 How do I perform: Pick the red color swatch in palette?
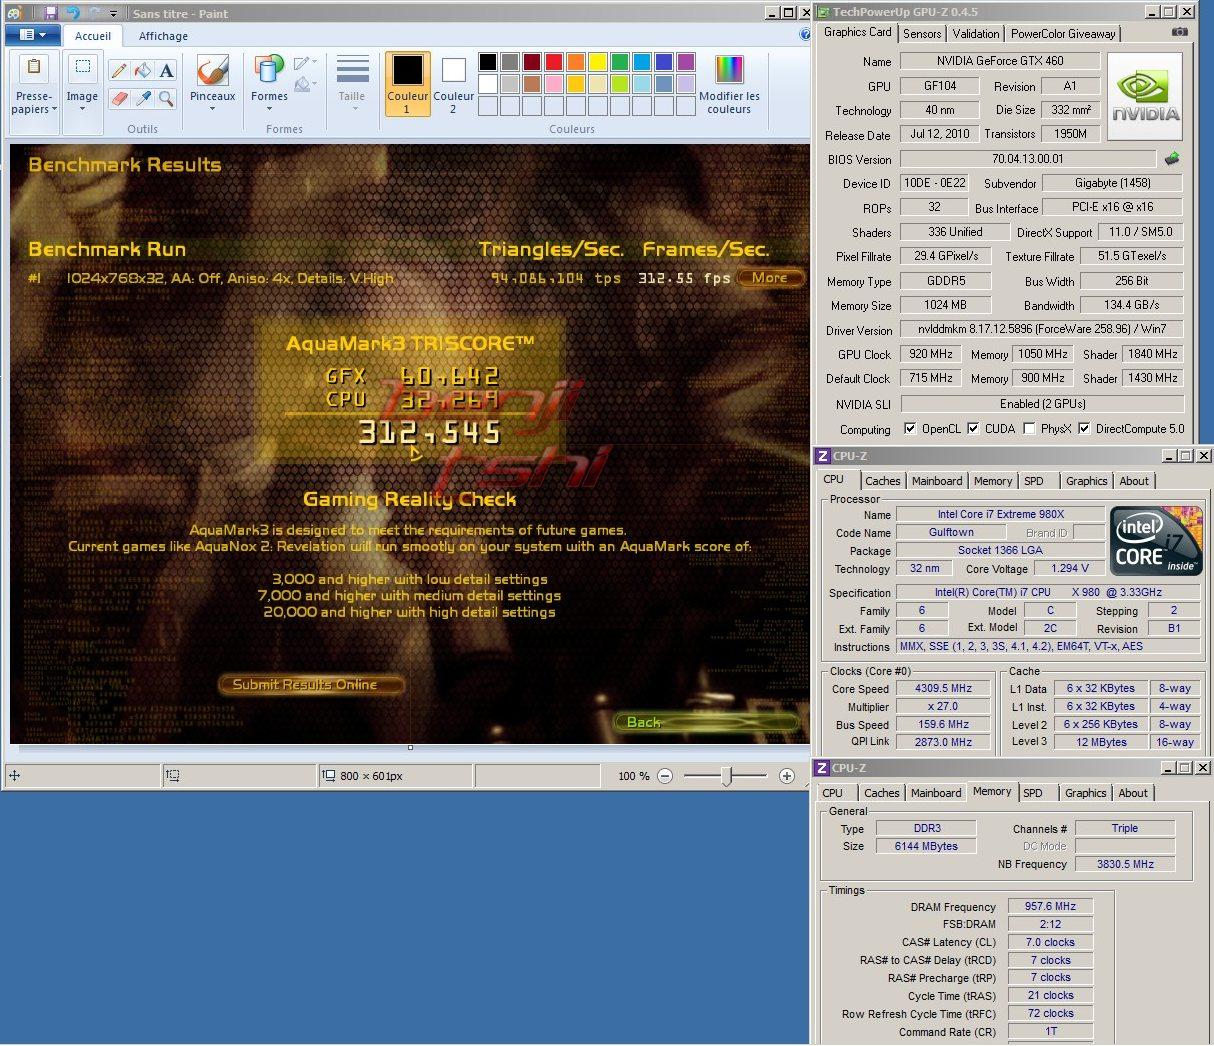[x=553, y=62]
